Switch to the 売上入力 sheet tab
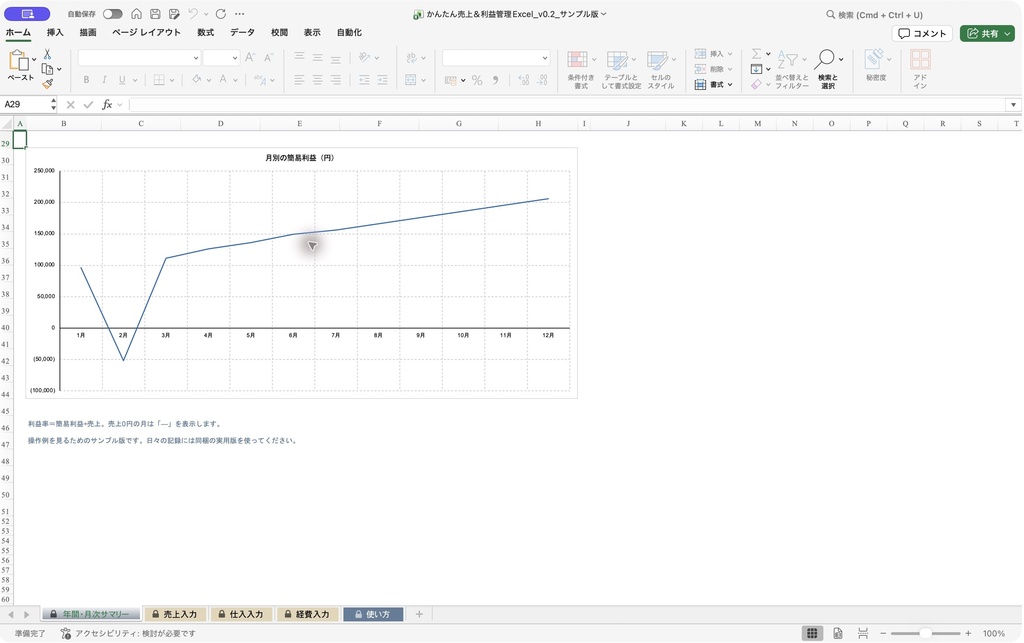Image resolution: width=1024 pixels, height=643 pixels. [x=175, y=614]
